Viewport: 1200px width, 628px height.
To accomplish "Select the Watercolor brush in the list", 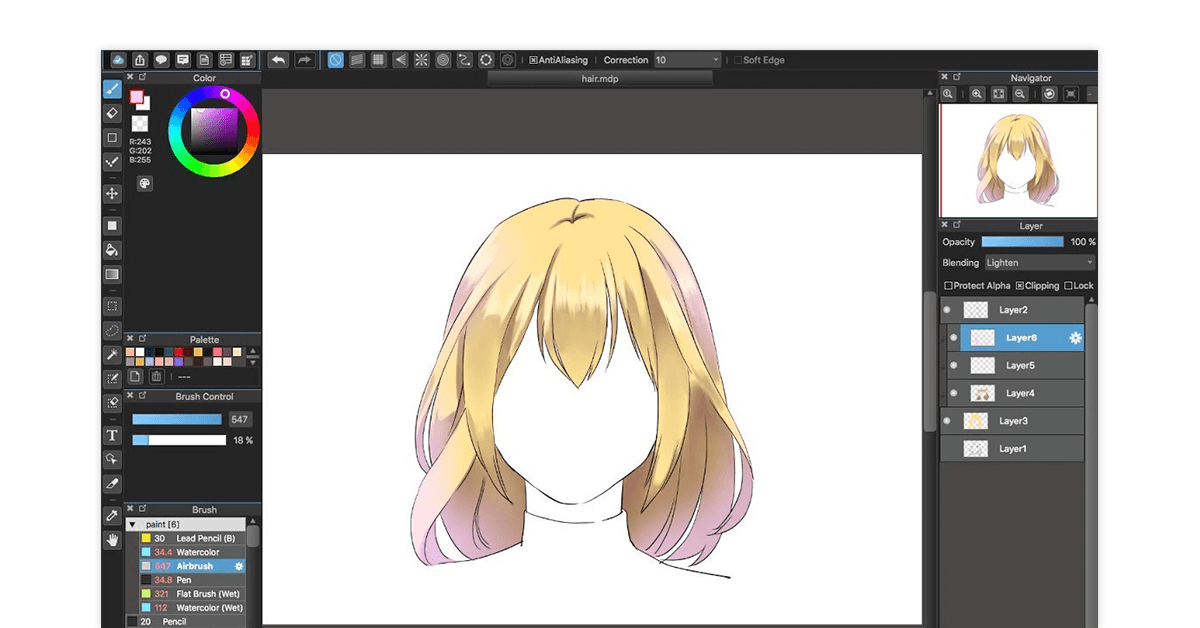I will pos(197,552).
